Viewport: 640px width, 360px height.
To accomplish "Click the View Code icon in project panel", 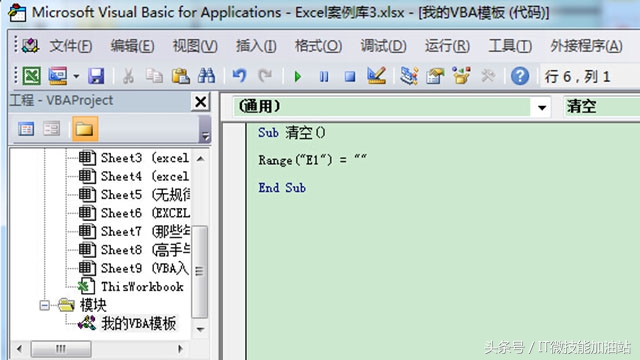I will coord(26,129).
